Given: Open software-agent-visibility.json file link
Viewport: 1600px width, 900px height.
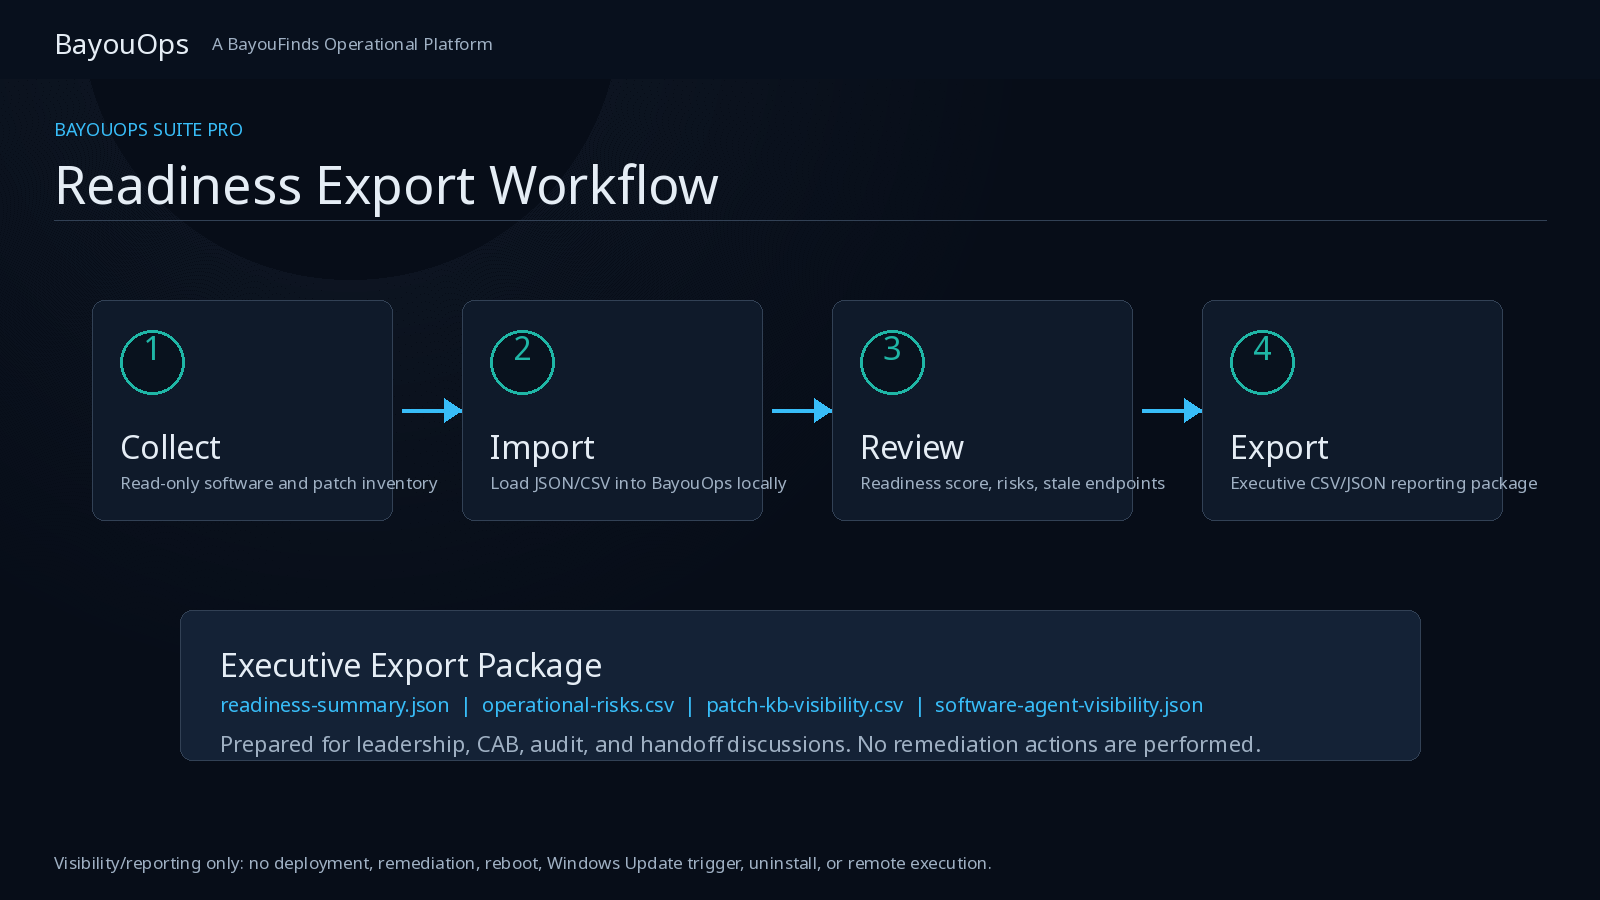Looking at the screenshot, I should [1069, 705].
